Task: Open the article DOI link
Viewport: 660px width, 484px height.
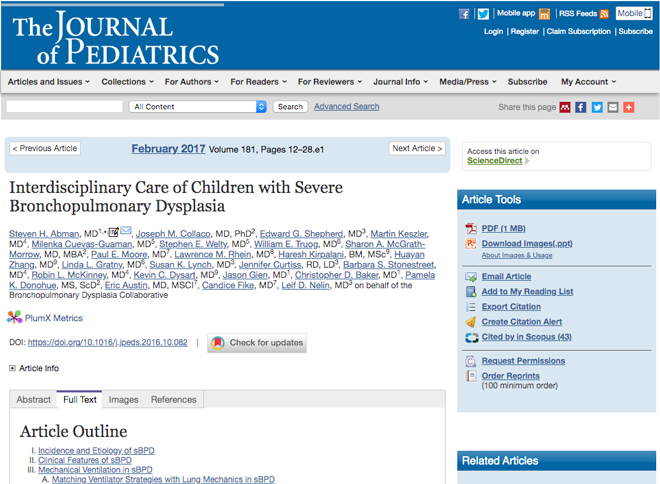Action: 107,342
